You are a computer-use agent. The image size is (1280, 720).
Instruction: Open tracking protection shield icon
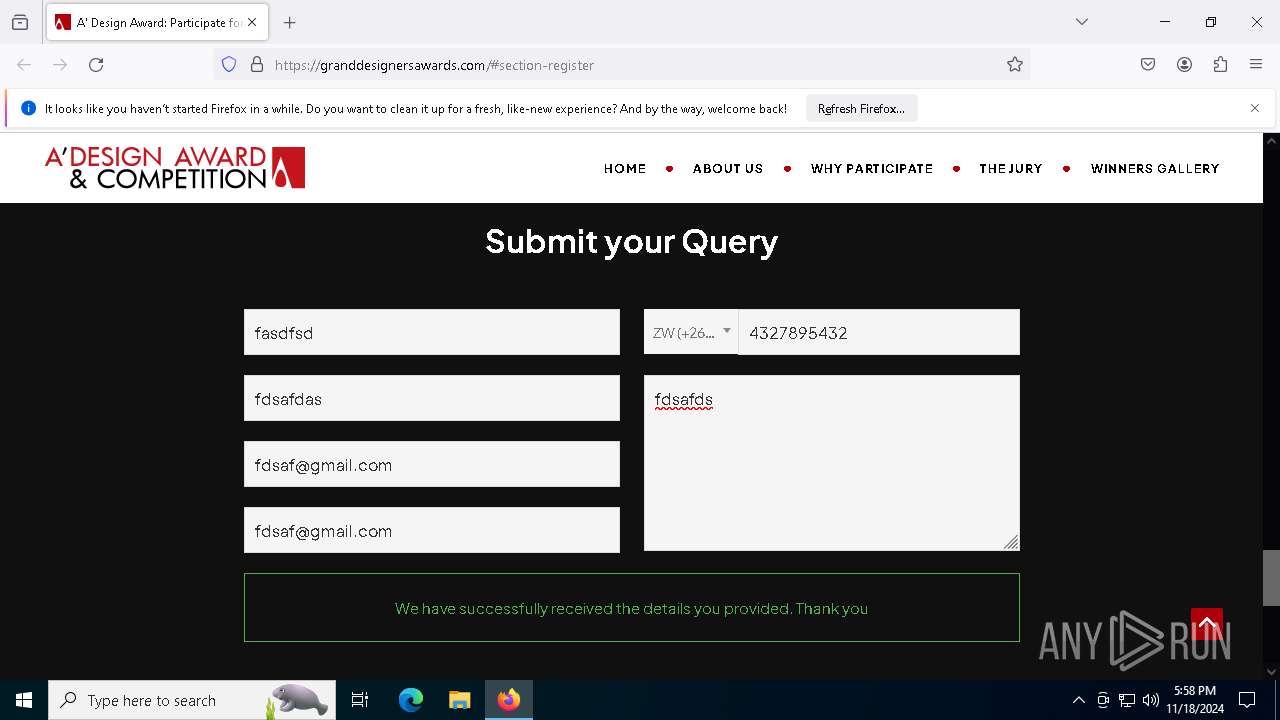(229, 65)
